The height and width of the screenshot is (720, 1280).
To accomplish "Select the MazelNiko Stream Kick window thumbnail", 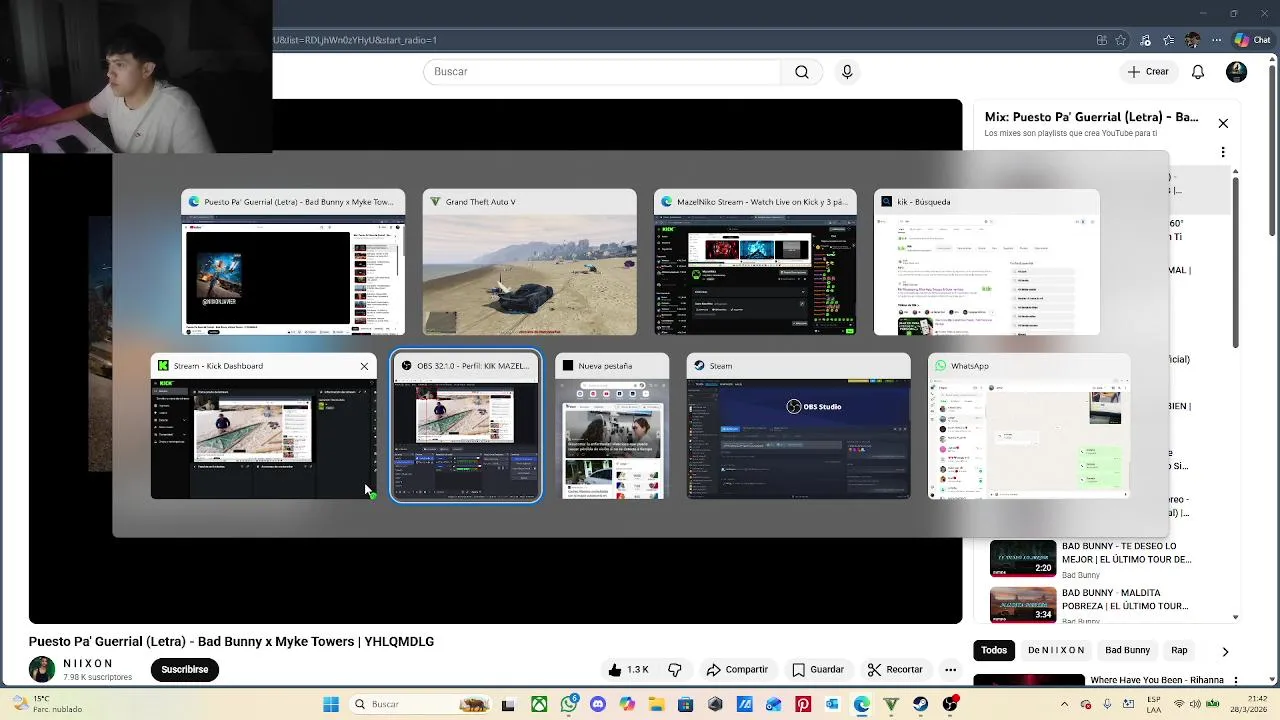I will tap(755, 262).
